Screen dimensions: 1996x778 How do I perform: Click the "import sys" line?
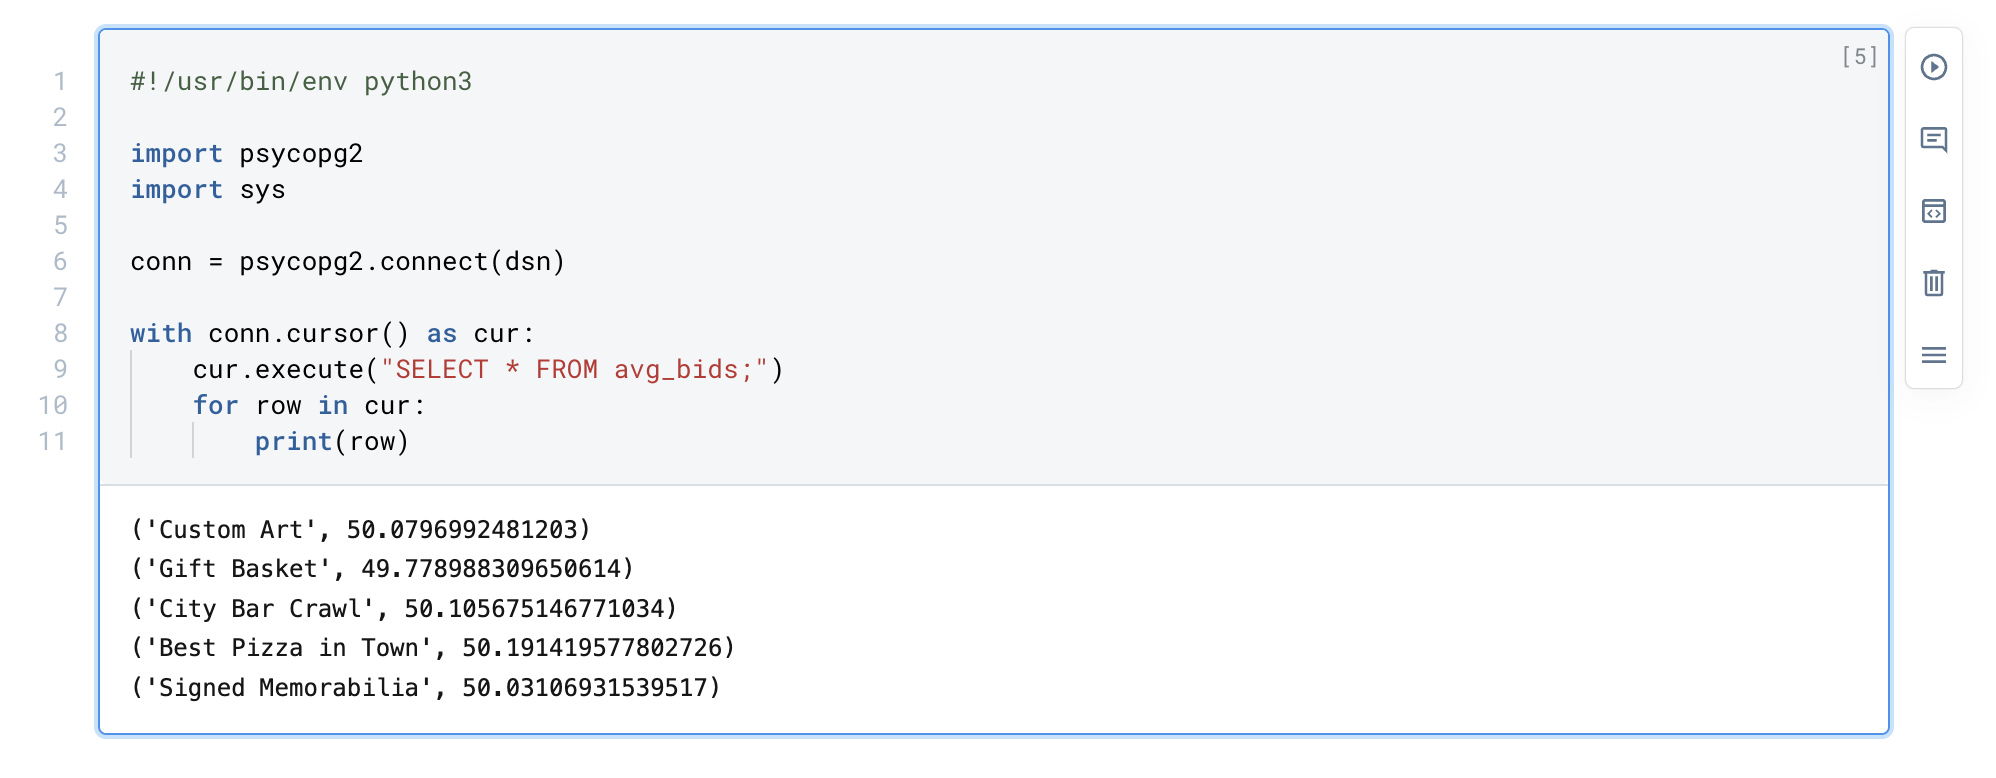(x=207, y=189)
